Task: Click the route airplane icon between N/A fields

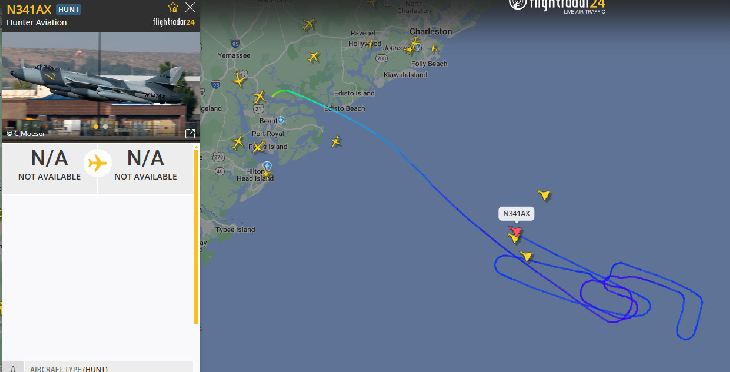Action: 98,163
